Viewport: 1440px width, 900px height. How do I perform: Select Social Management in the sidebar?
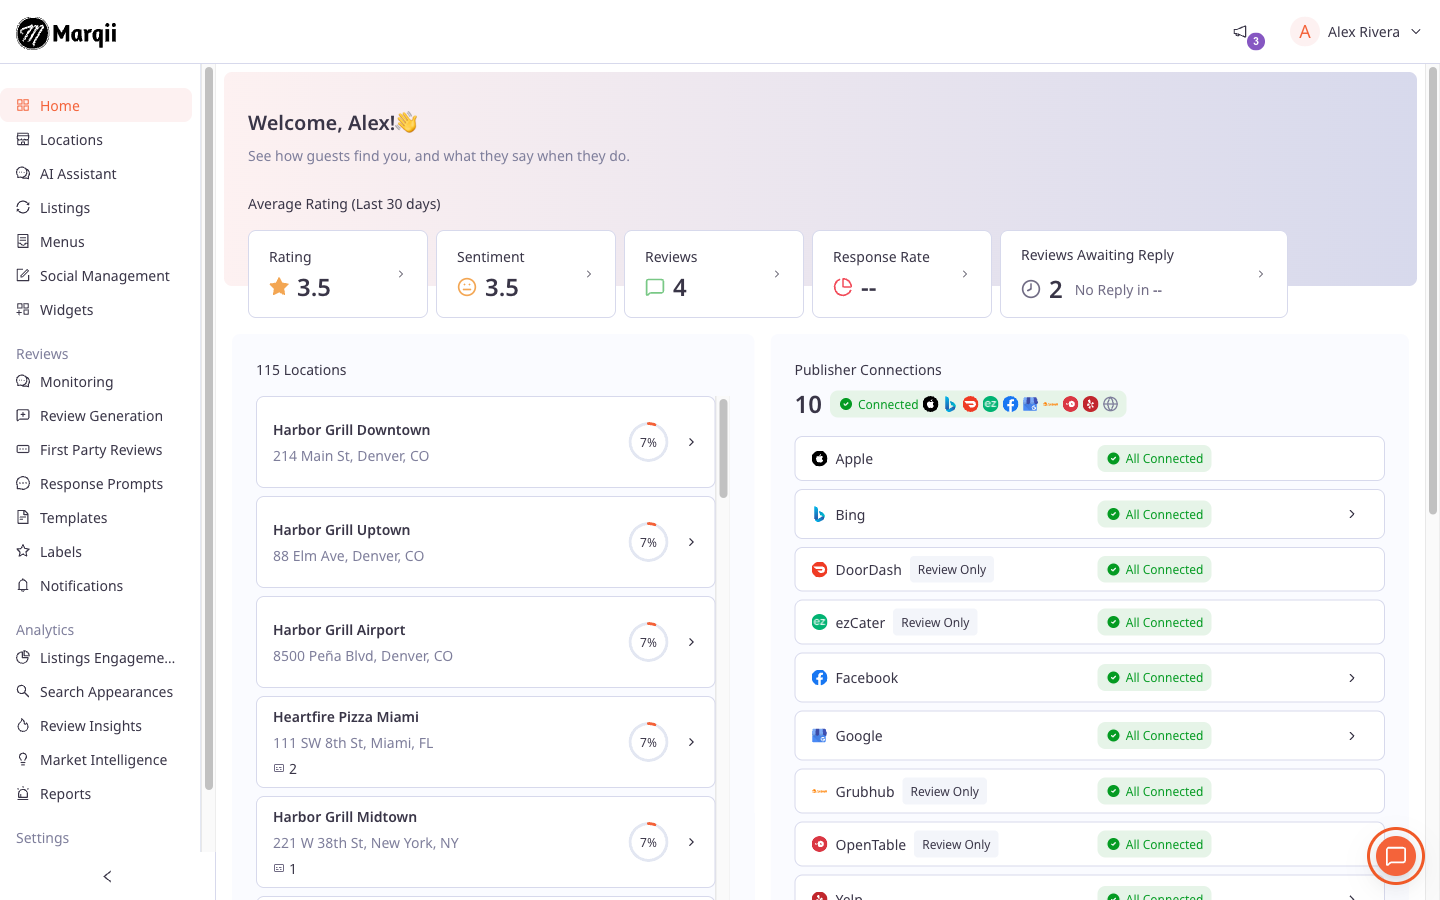(96, 276)
